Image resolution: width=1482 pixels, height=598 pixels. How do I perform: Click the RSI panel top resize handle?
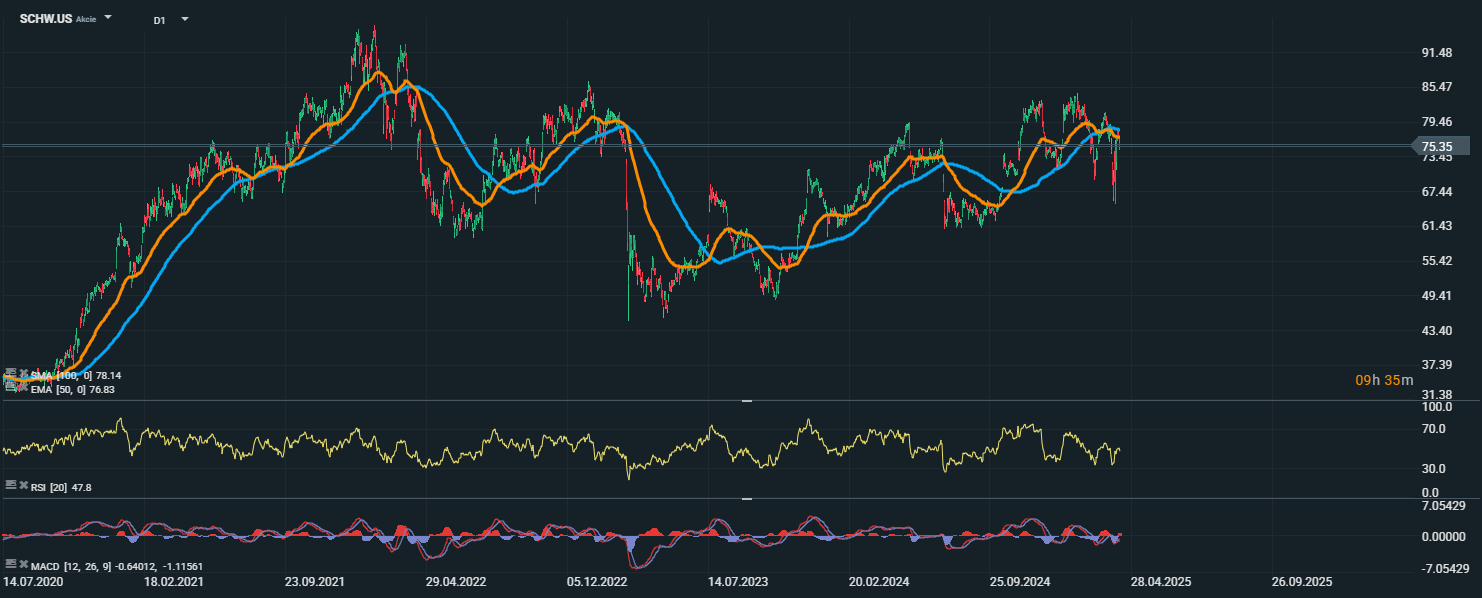tap(746, 401)
